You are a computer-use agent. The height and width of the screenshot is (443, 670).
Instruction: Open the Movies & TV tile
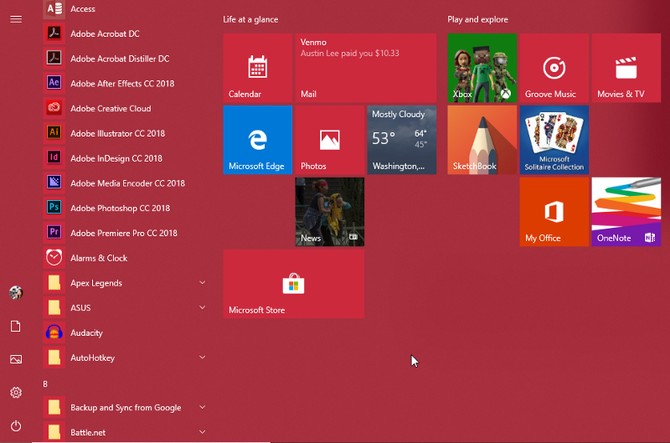tap(625, 68)
